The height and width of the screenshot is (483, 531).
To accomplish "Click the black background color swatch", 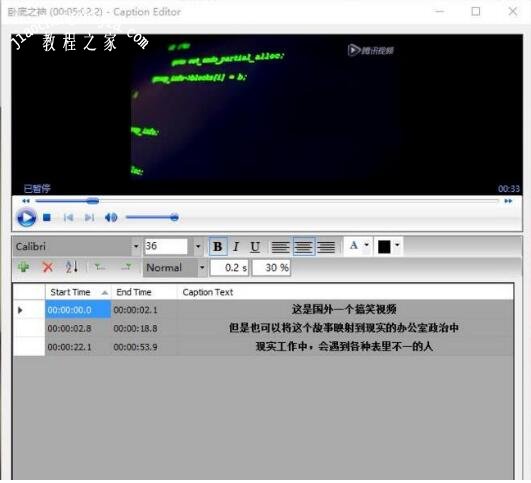I will [384, 247].
